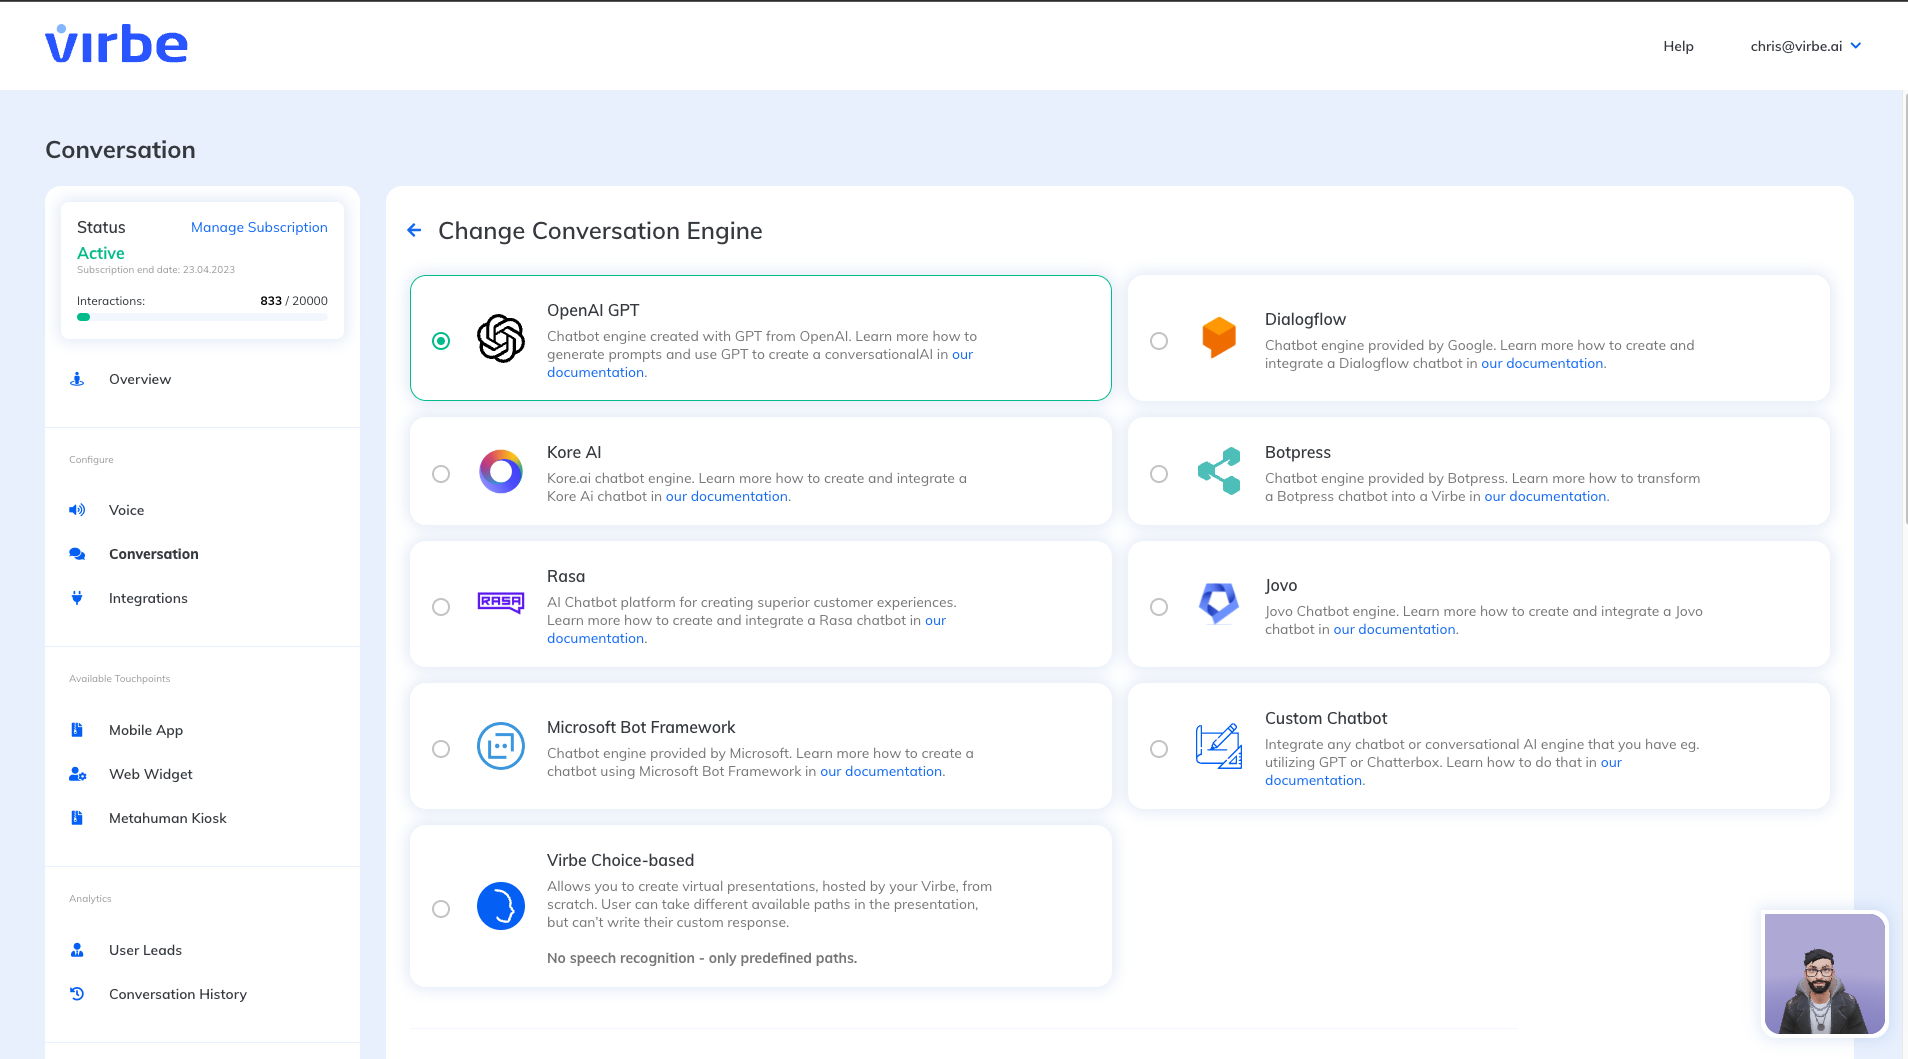This screenshot has width=1908, height=1059.
Task: Choose the Custom Chatbot radio option
Action: click(1159, 749)
